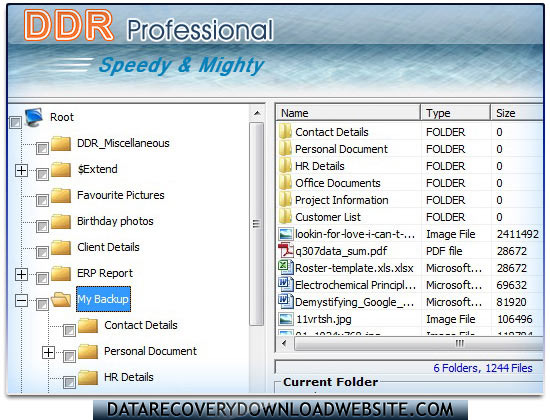This screenshot has width=550, height=420.
Task: Click the image icon of 11vrtsh.jpg
Action: tap(286, 319)
